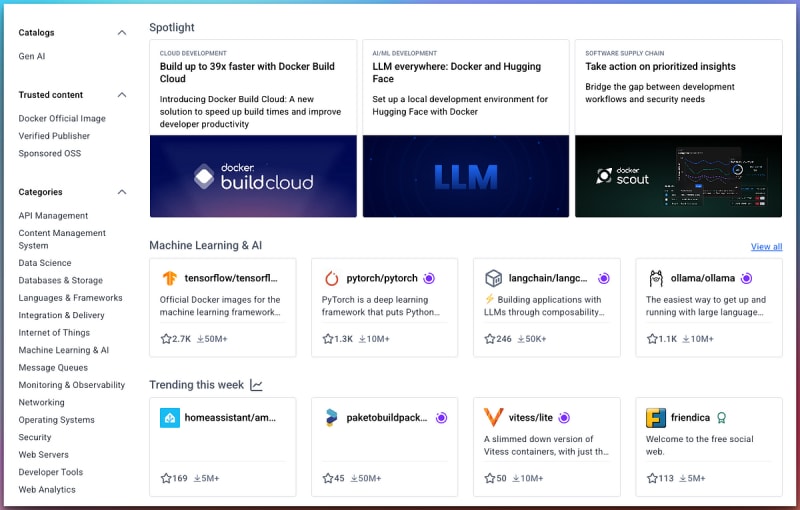Click the View all link
The width and height of the screenshot is (800, 510).
pos(766,246)
